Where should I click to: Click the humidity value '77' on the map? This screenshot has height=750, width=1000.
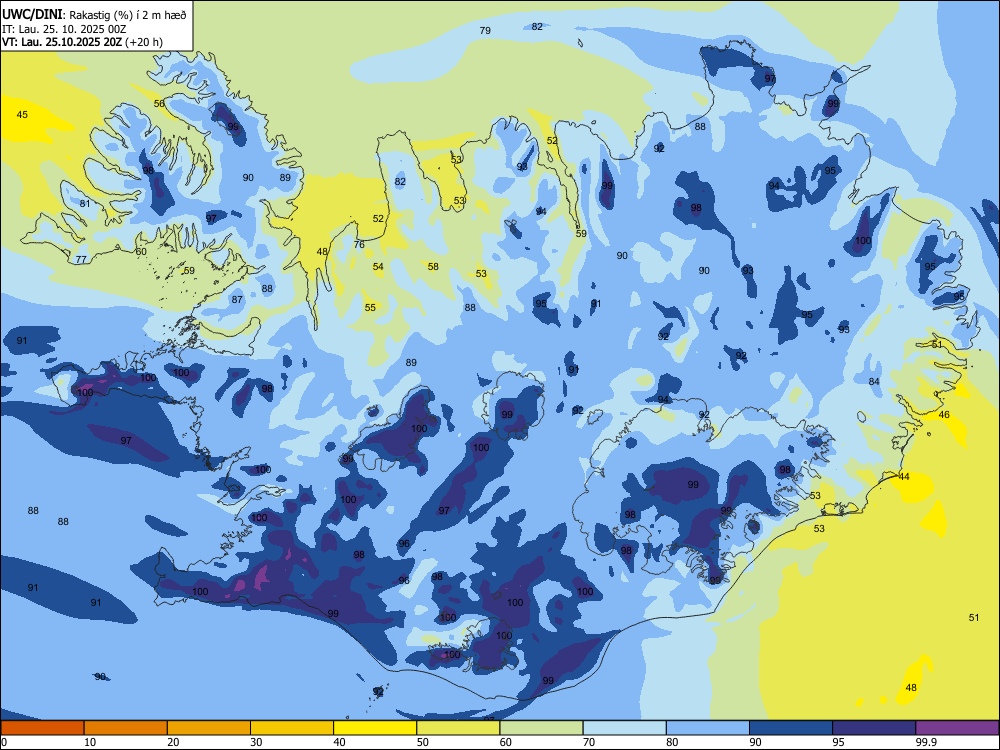[81, 260]
